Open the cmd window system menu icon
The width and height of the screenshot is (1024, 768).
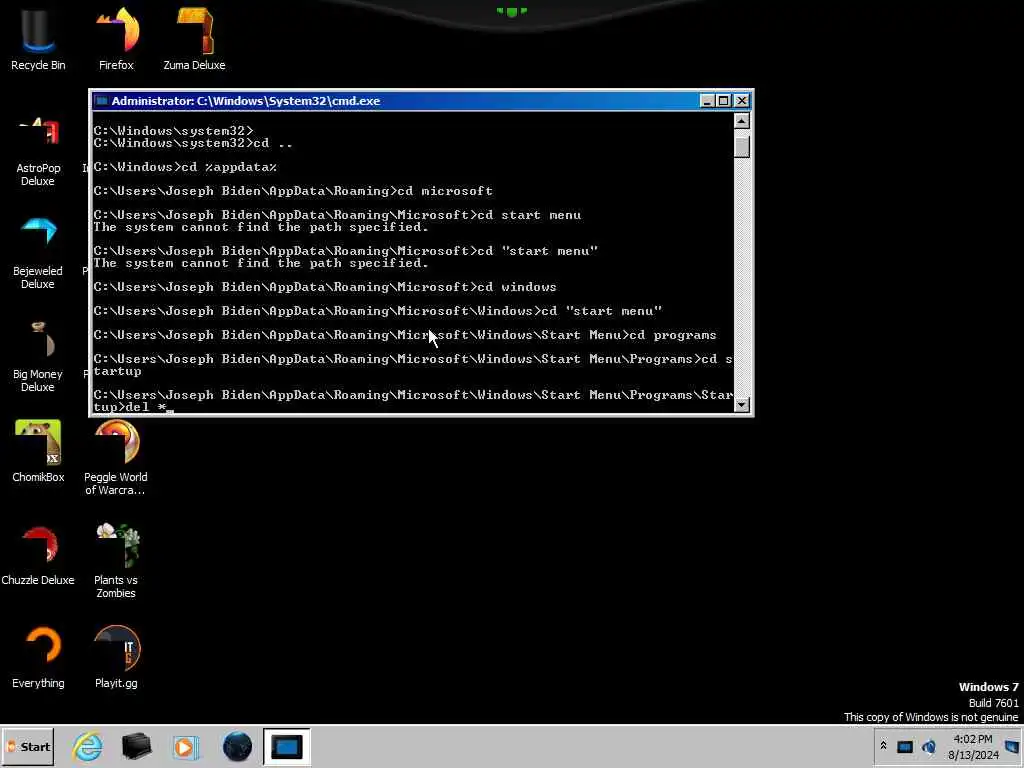point(101,101)
